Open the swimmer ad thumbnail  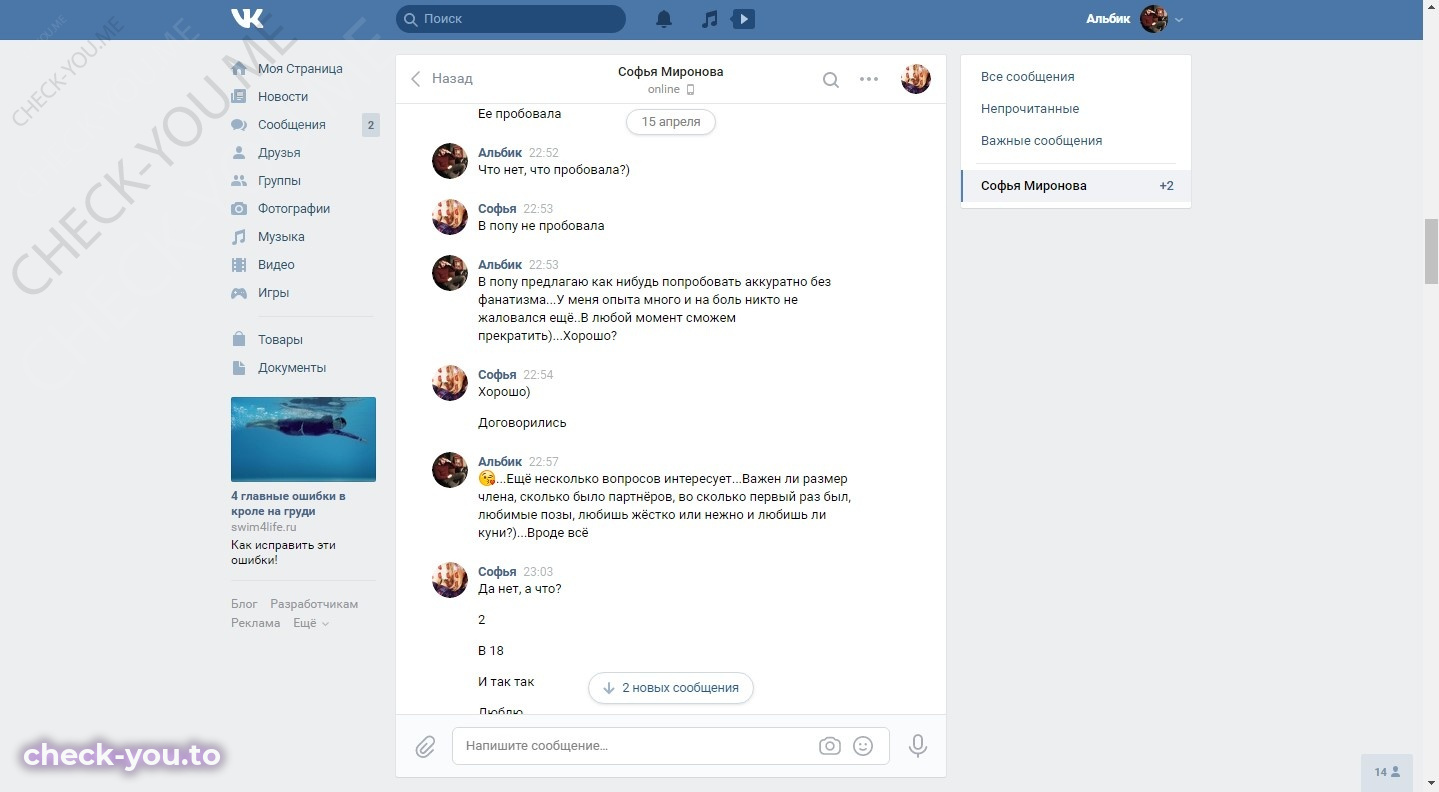coord(303,439)
